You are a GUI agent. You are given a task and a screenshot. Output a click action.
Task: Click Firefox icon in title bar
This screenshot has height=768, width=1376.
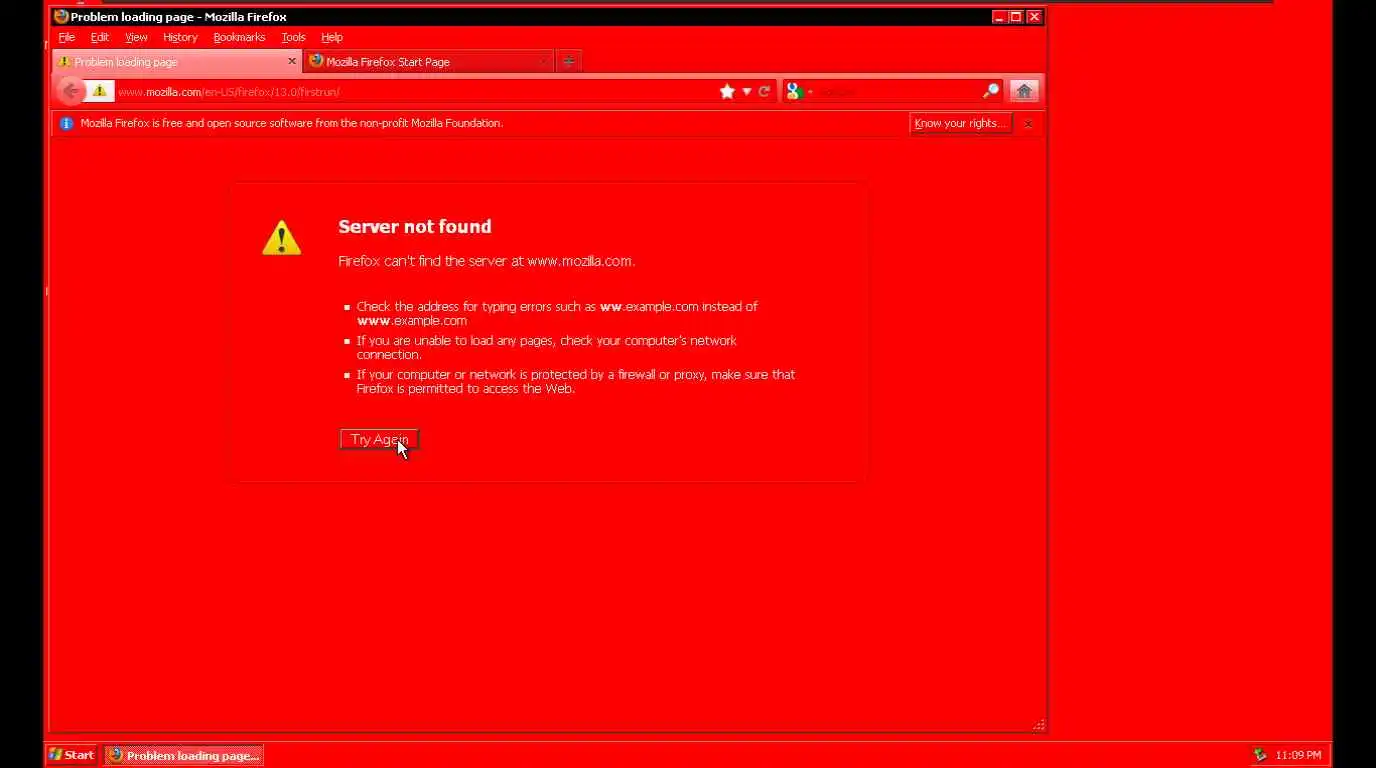pyautogui.click(x=60, y=16)
